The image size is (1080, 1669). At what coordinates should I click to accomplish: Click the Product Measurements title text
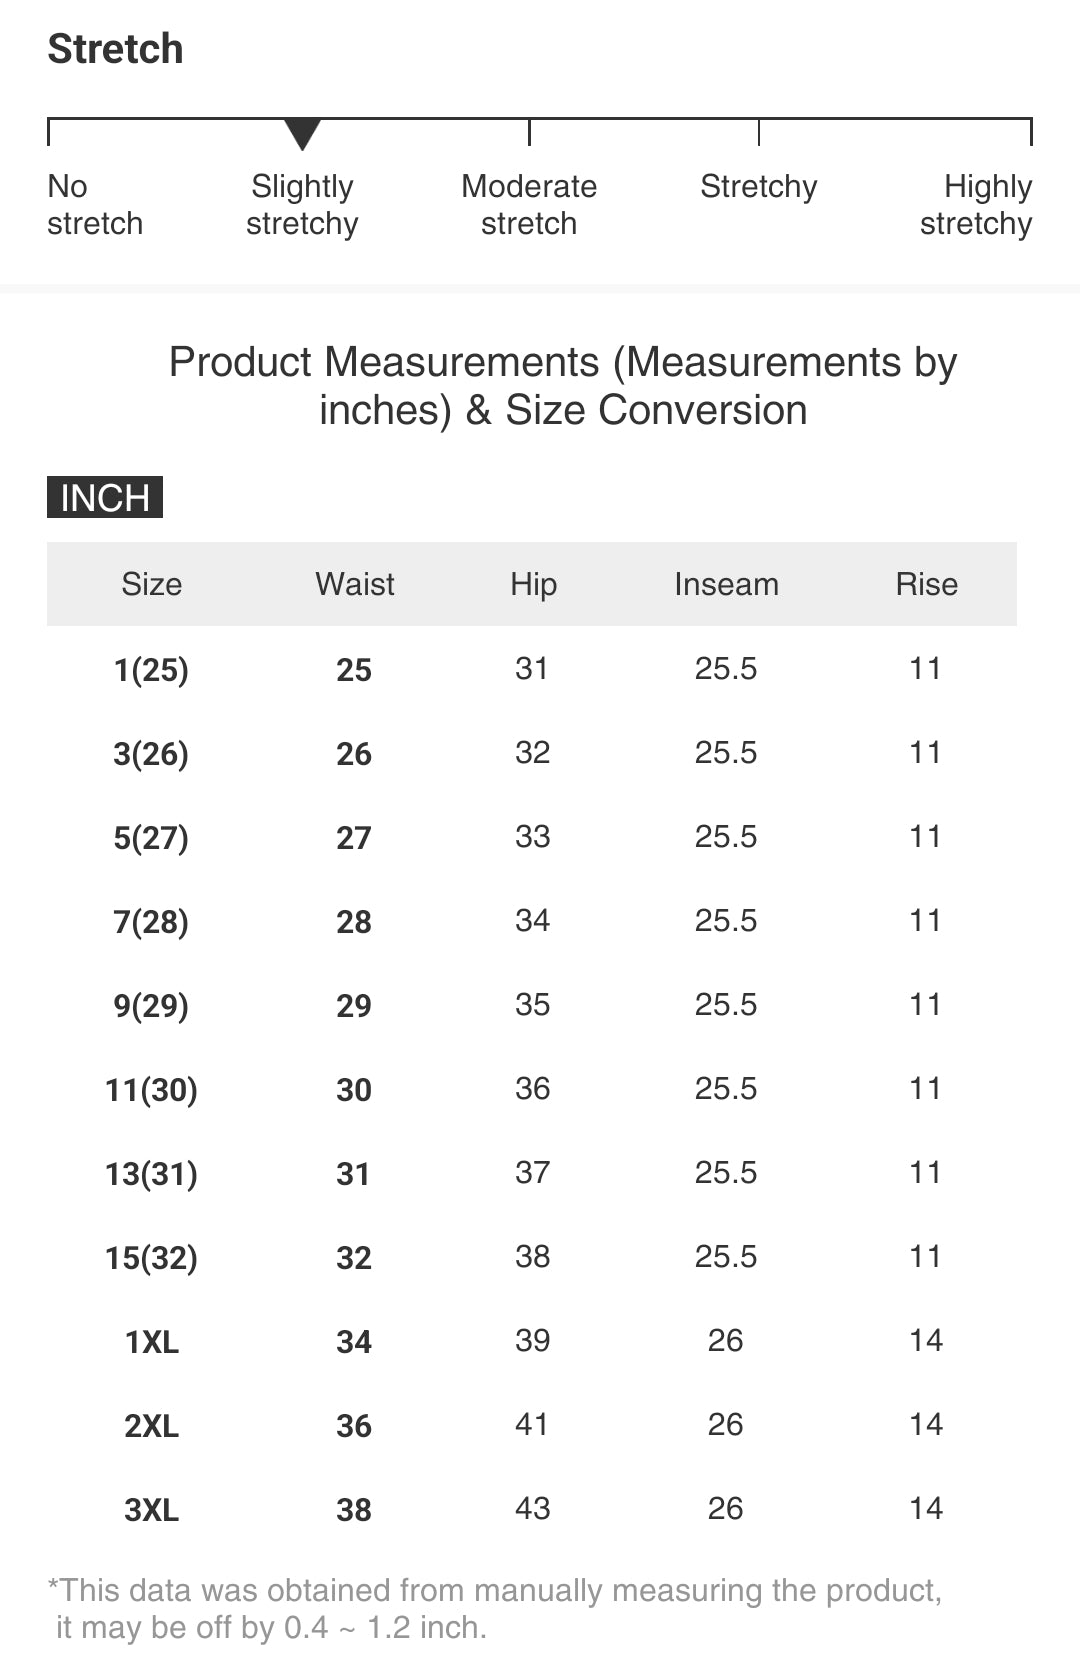pyautogui.click(x=563, y=386)
